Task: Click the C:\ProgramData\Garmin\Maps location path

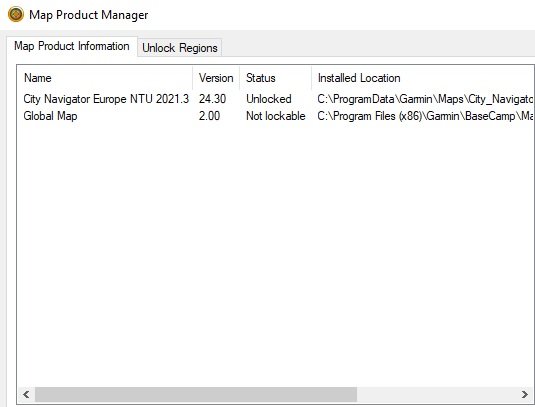Action: (425, 99)
